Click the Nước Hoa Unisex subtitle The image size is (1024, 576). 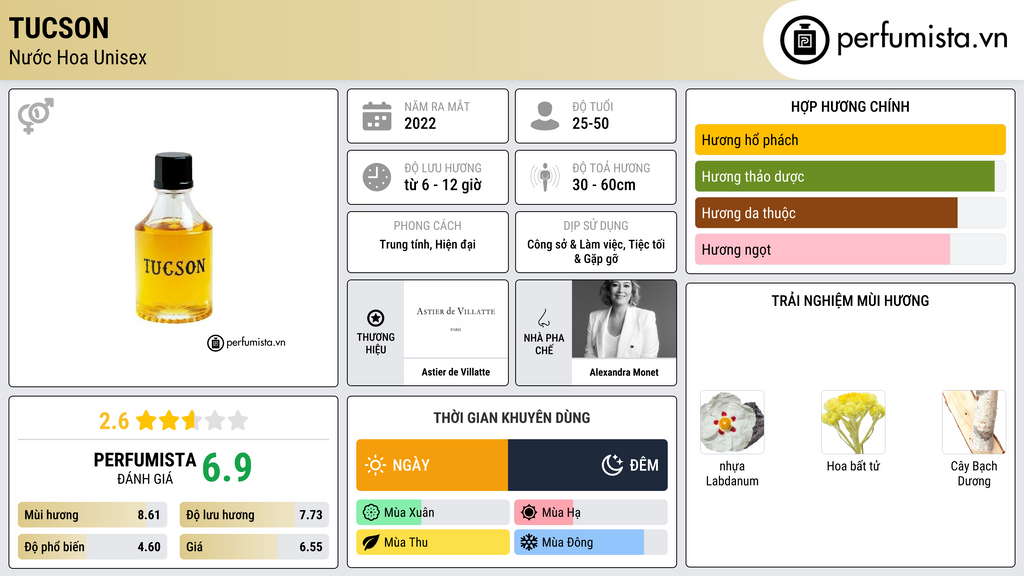click(x=78, y=57)
